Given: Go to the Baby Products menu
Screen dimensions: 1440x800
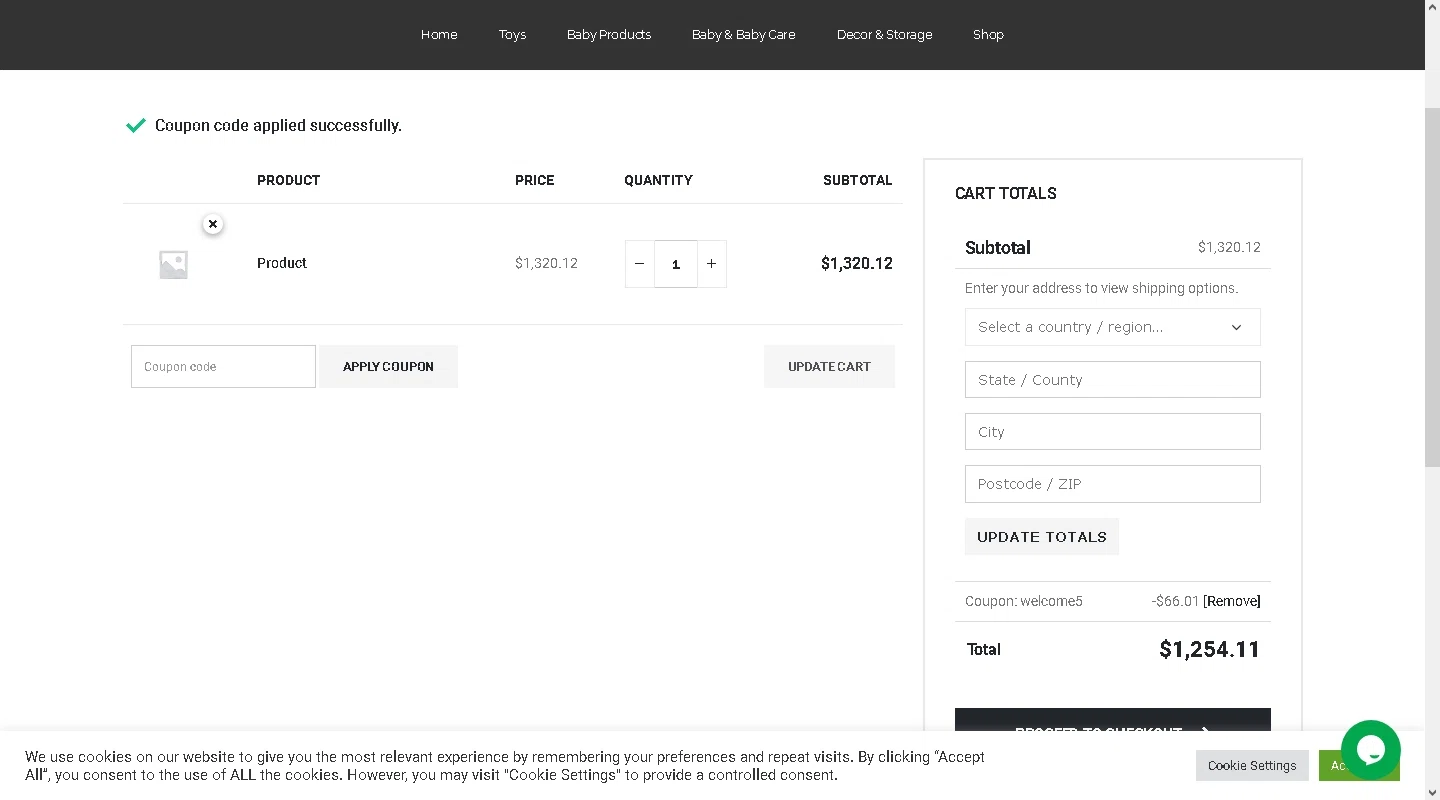Looking at the screenshot, I should coord(609,34).
